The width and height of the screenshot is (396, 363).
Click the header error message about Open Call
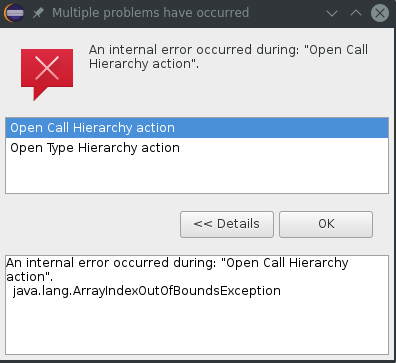click(x=228, y=57)
